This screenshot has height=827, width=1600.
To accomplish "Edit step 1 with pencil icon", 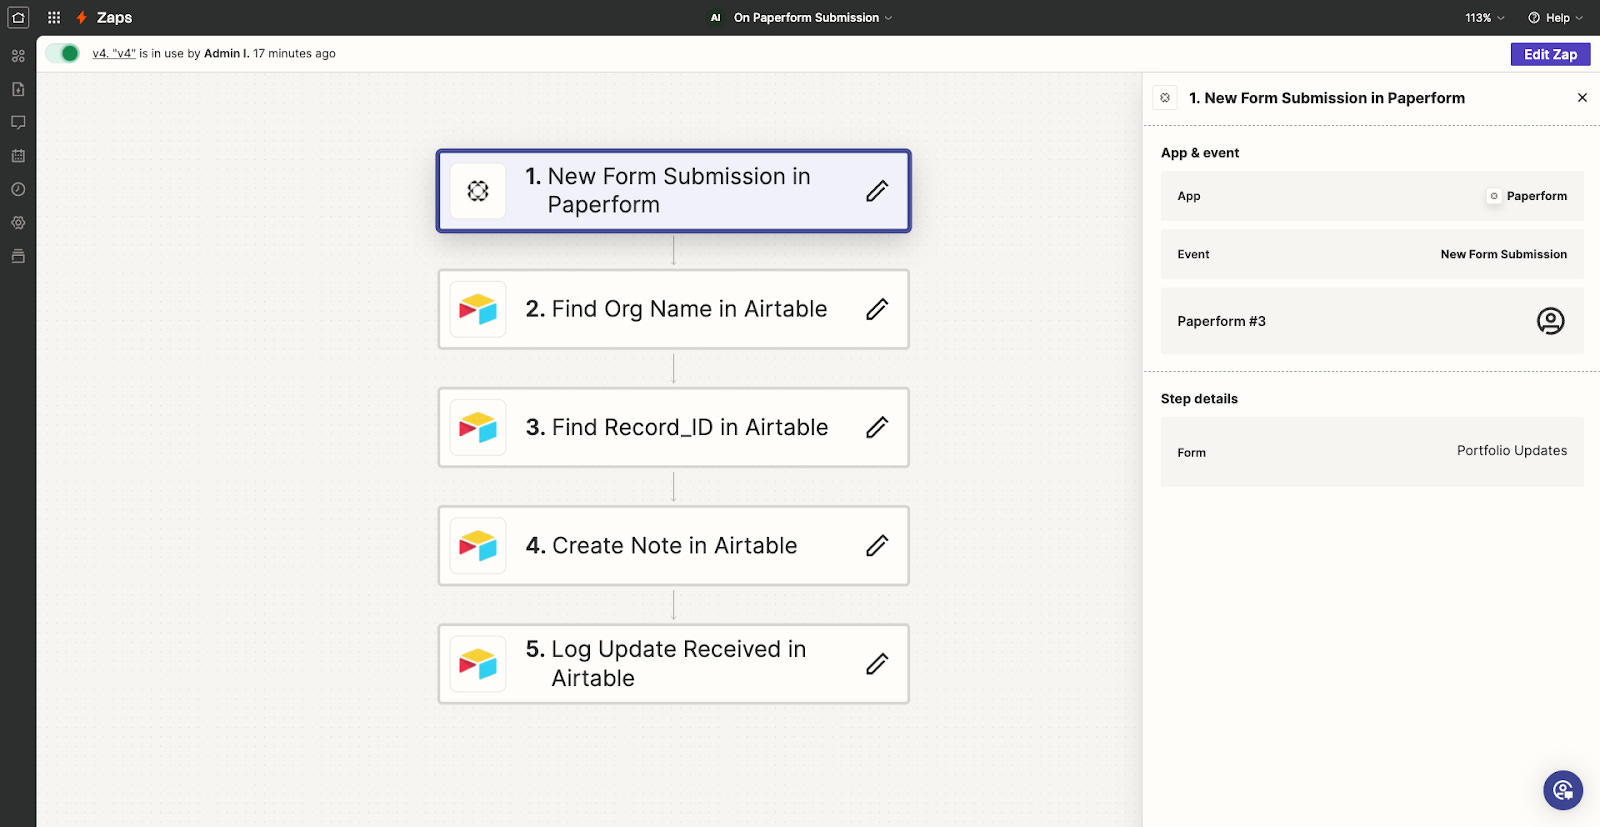I will click(877, 191).
